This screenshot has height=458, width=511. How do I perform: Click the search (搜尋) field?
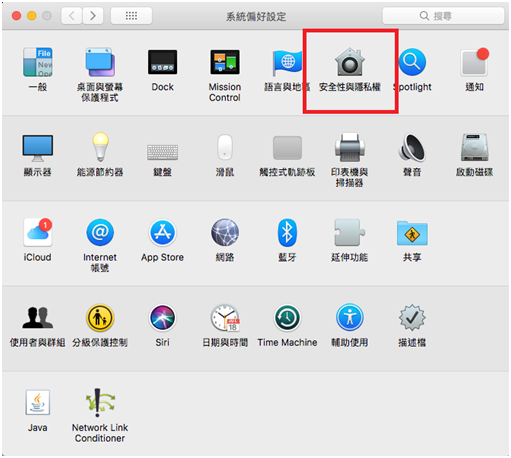pyautogui.click(x=443, y=16)
